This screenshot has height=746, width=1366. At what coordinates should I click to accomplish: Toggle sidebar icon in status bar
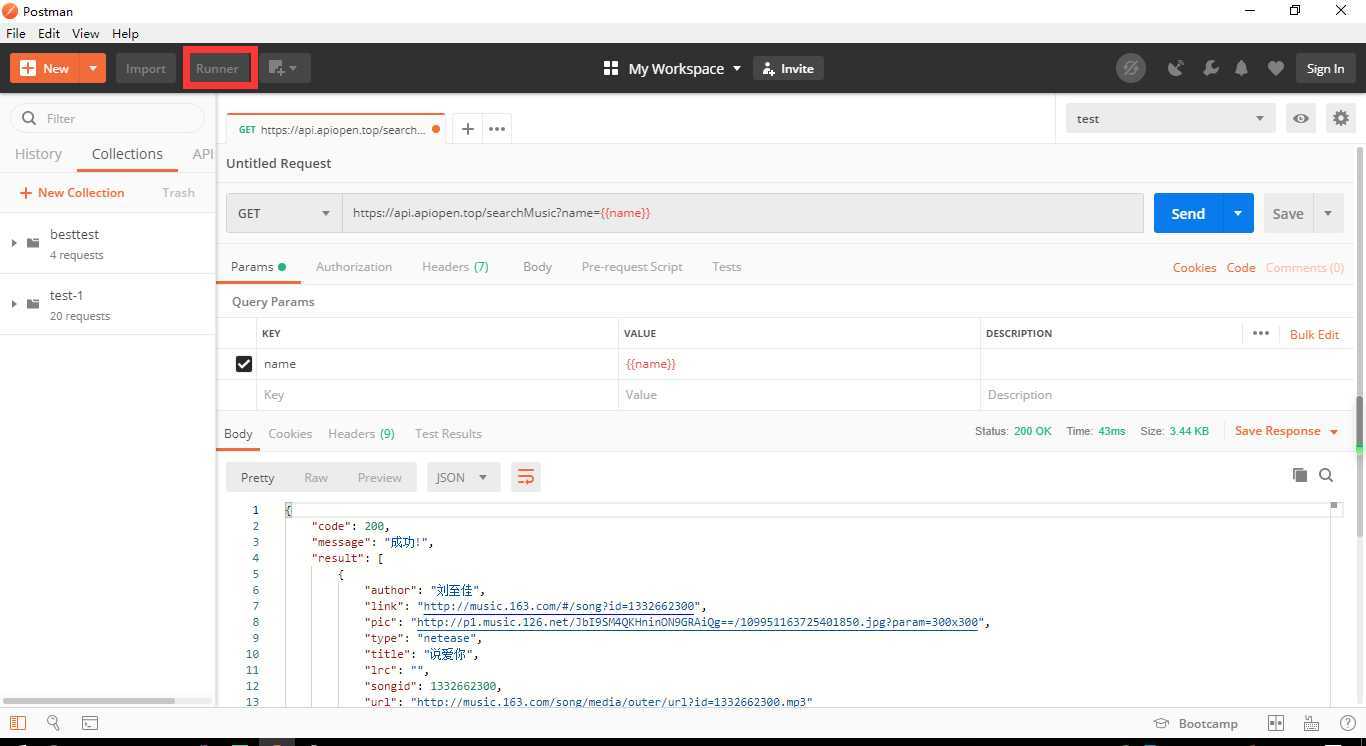pyautogui.click(x=17, y=723)
